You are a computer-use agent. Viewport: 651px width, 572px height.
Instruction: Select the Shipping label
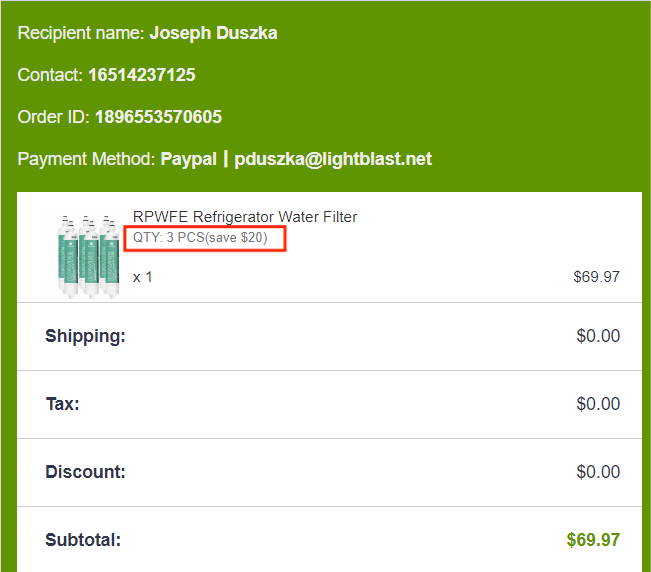85,336
